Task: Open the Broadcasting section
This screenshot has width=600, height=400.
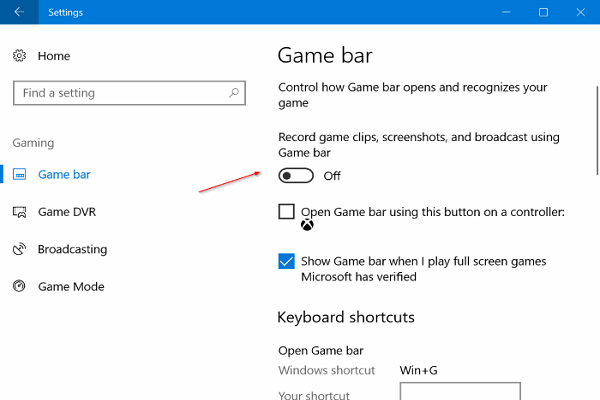Action: pyautogui.click(x=72, y=249)
